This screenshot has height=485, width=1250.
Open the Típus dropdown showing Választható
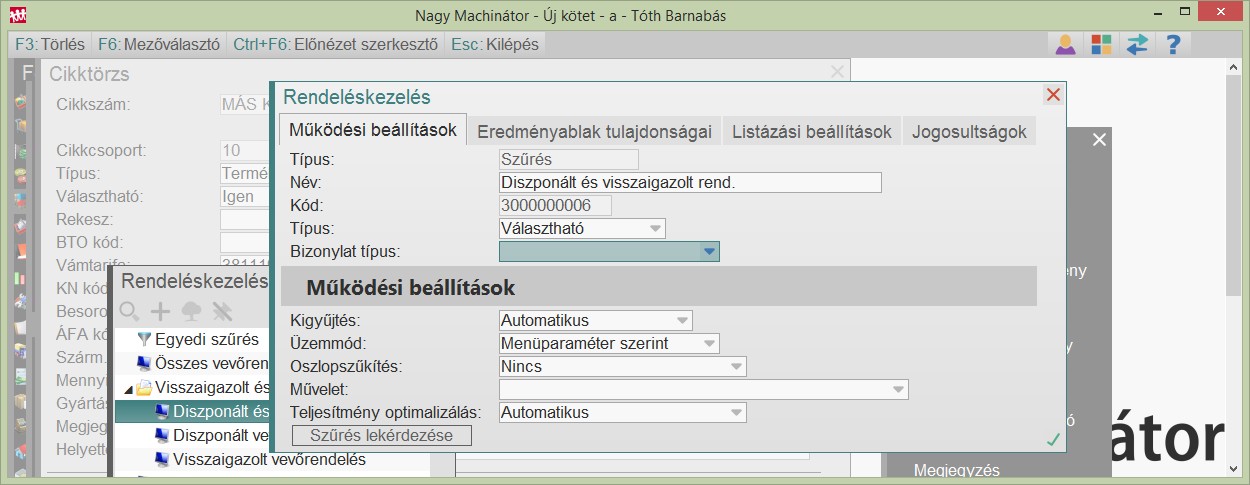(x=582, y=228)
